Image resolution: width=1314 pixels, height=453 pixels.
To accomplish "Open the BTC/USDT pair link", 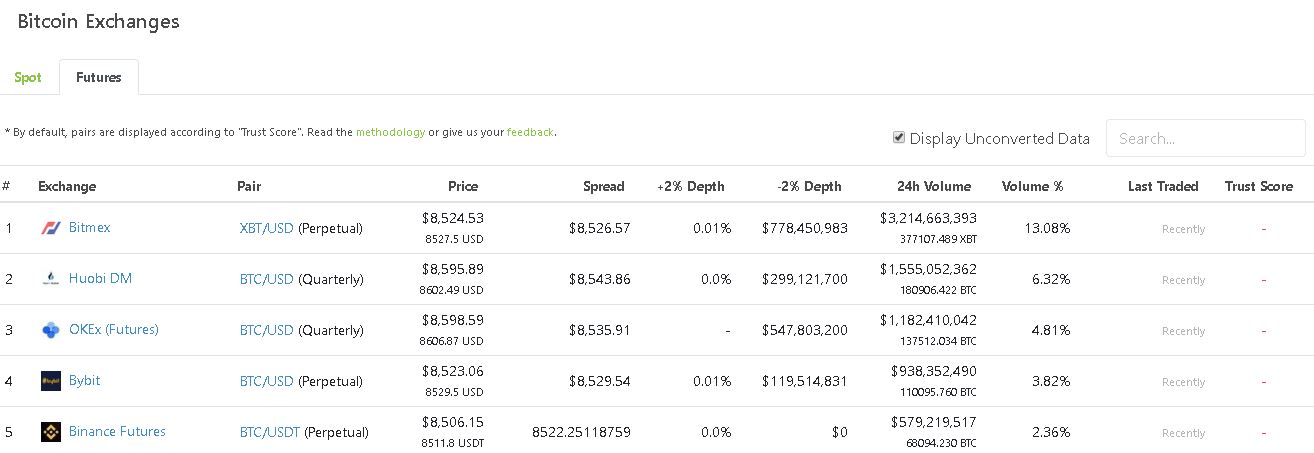I will pos(270,432).
